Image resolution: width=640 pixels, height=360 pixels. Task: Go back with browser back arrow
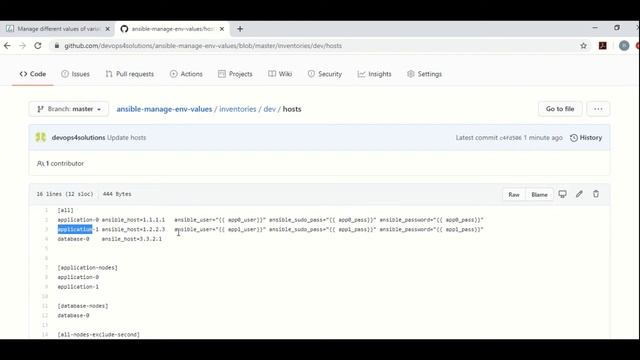(x=7, y=46)
